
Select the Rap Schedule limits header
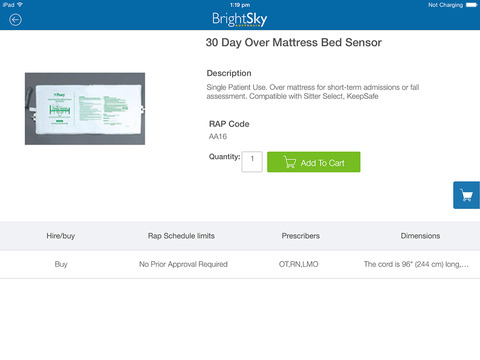coord(181,236)
